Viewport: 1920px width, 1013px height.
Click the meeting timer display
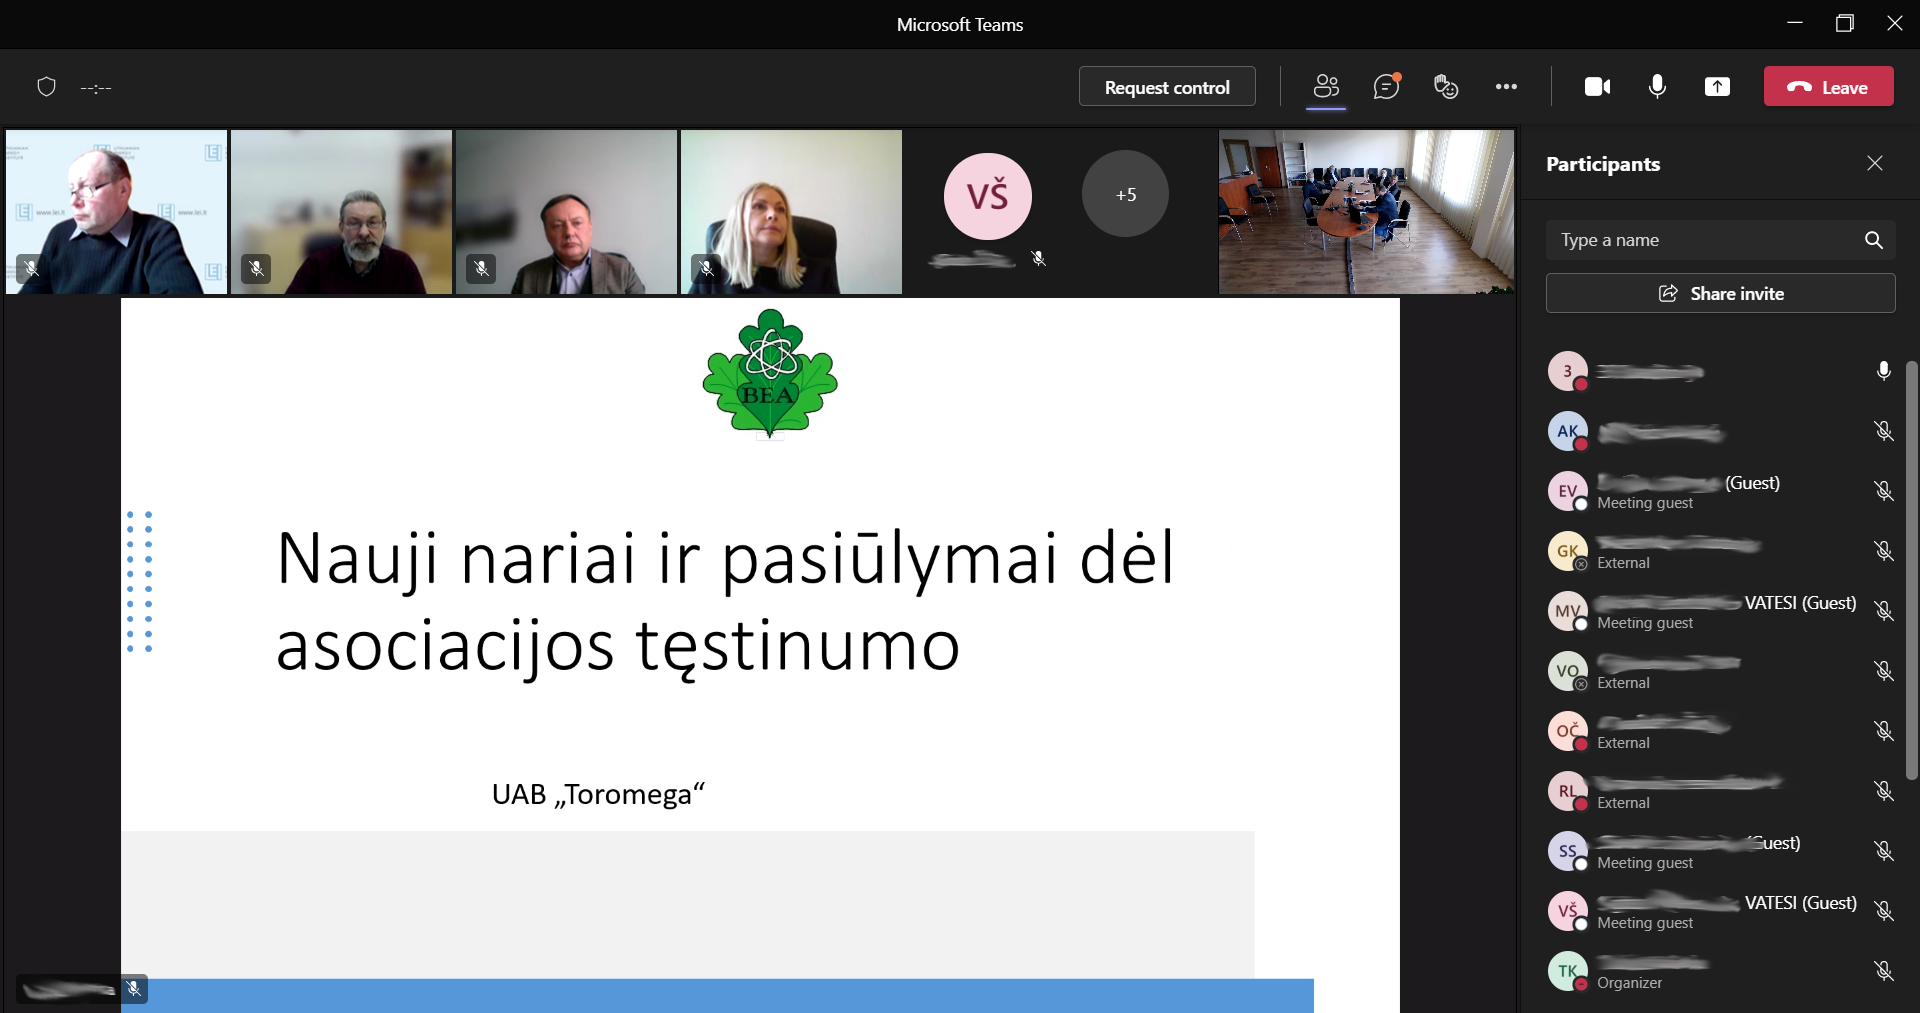point(95,88)
